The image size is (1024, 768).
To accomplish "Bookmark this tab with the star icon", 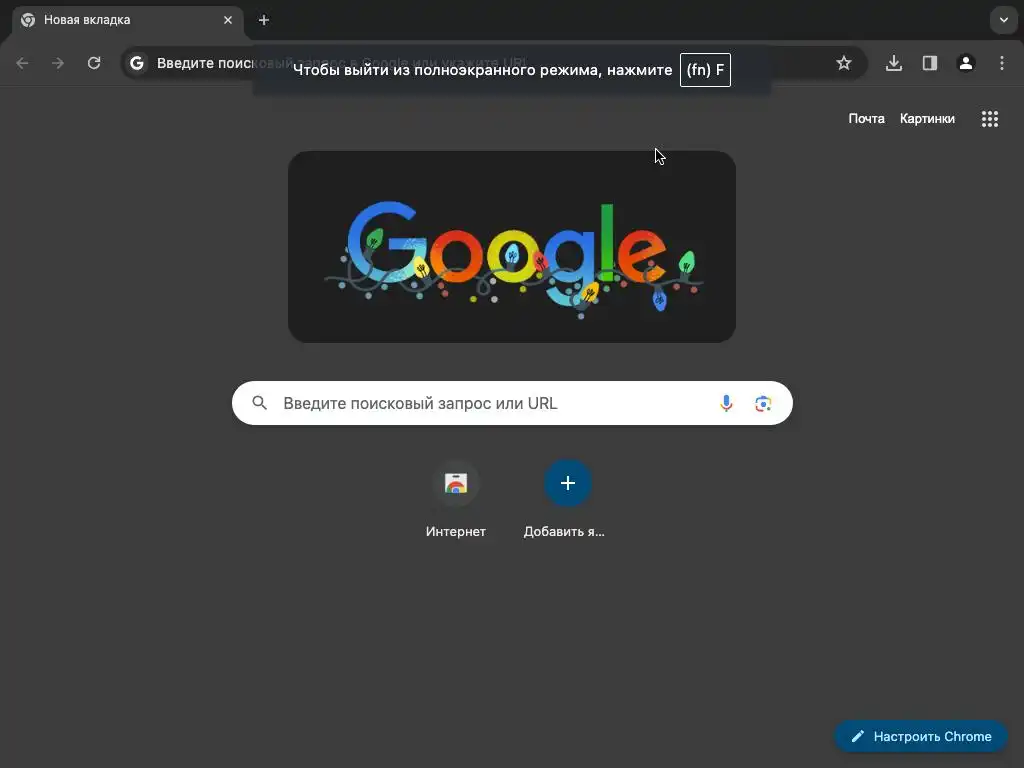I will [x=844, y=63].
